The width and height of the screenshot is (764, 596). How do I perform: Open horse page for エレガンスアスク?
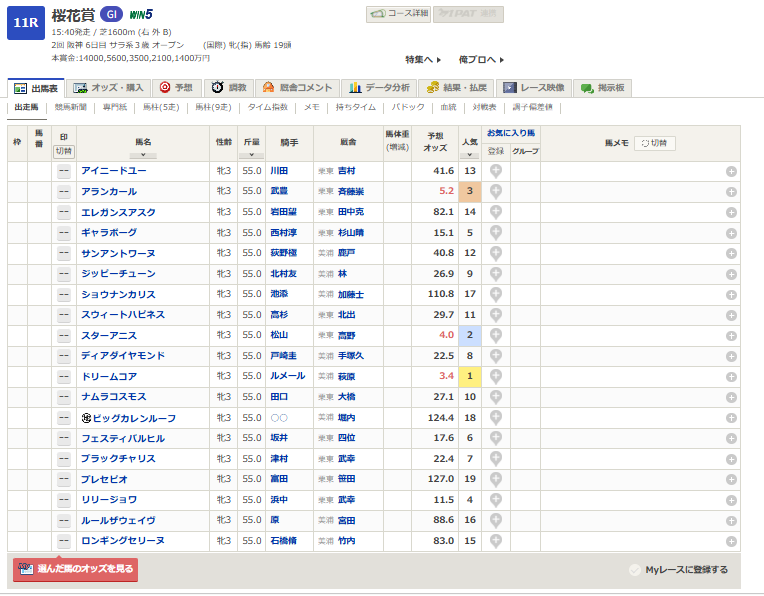coord(119,212)
